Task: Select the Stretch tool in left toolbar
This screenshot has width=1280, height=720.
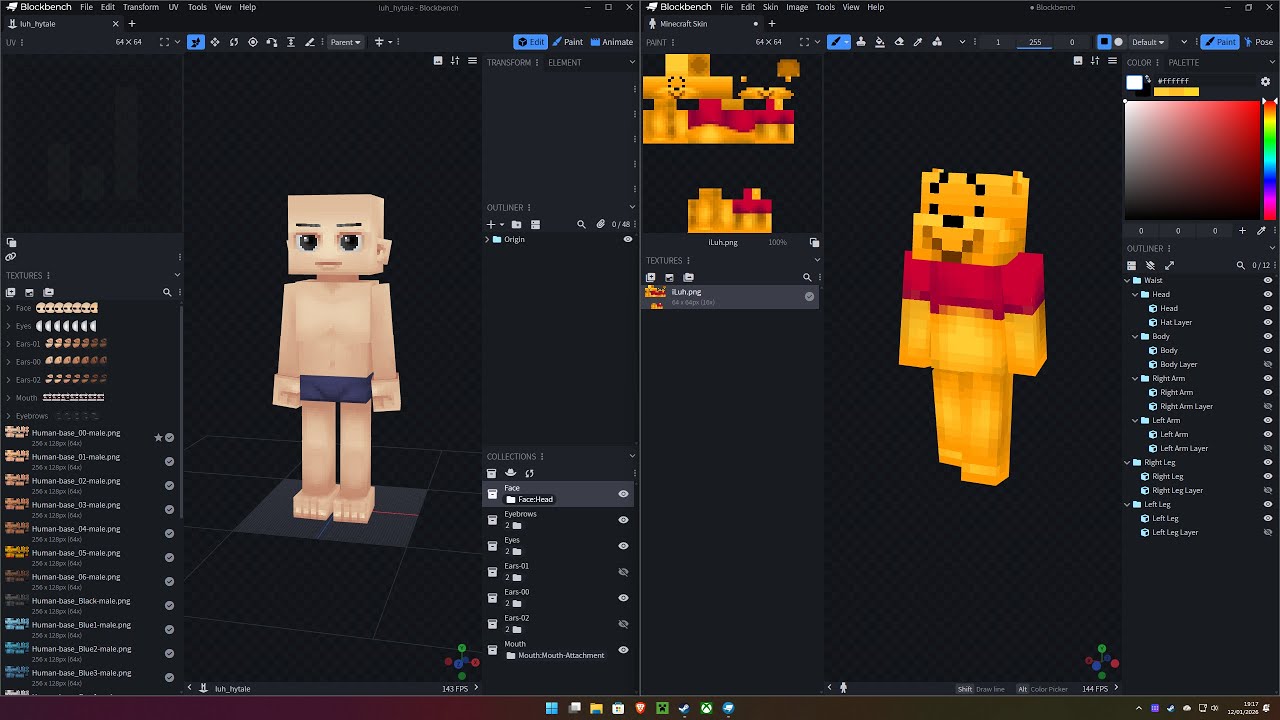Action: [x=290, y=42]
